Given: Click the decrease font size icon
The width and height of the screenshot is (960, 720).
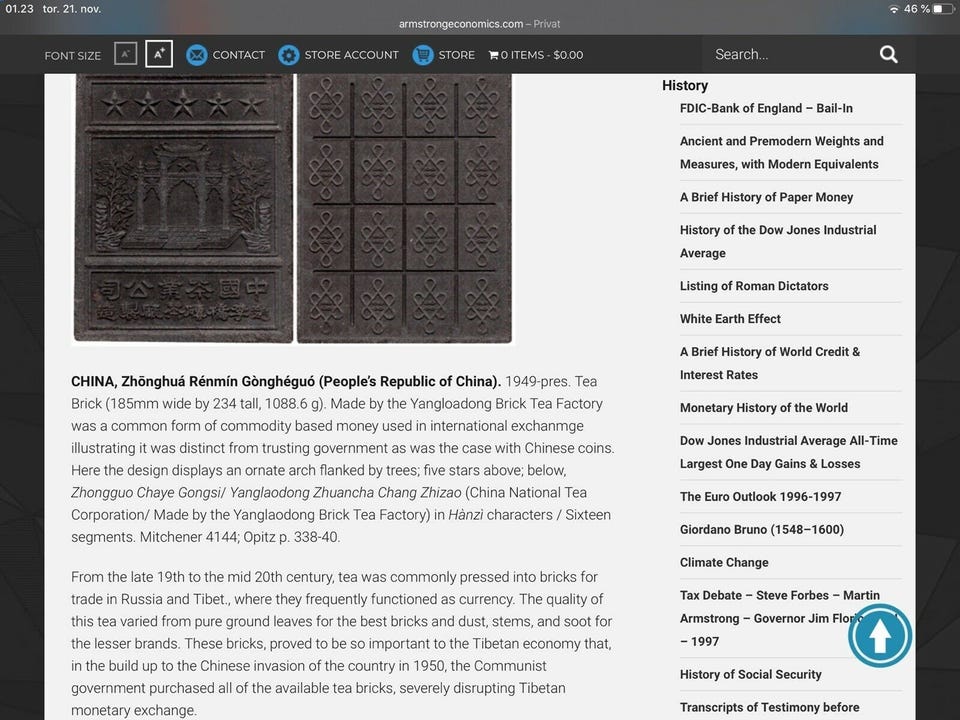Looking at the screenshot, I should [x=125, y=54].
